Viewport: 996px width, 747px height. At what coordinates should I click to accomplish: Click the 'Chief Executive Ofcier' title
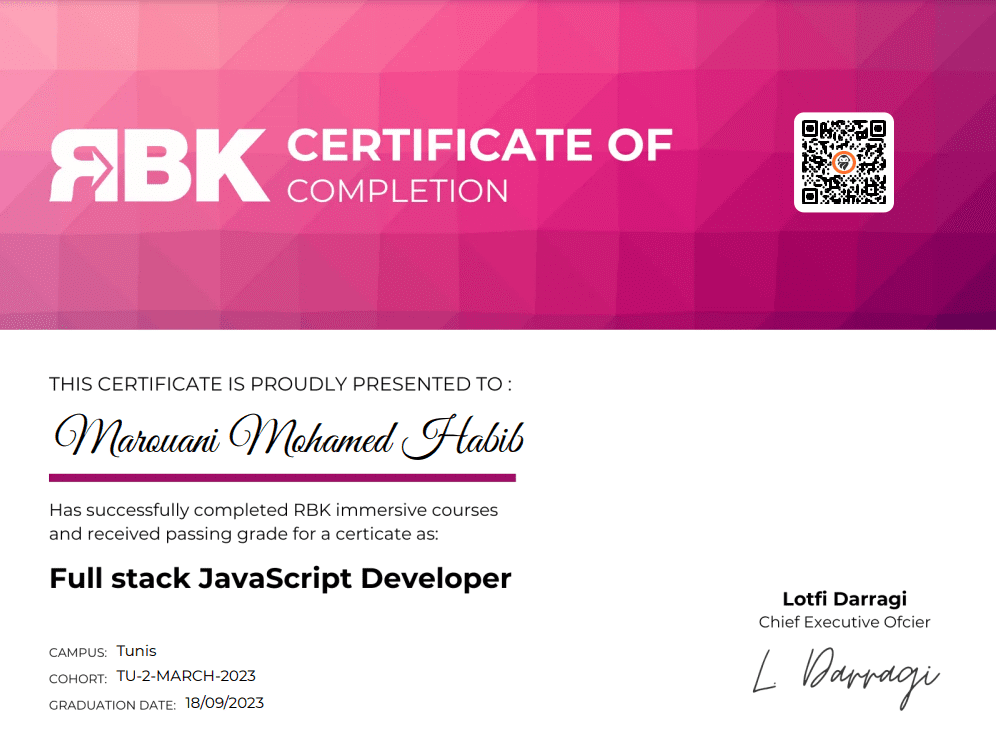click(845, 622)
